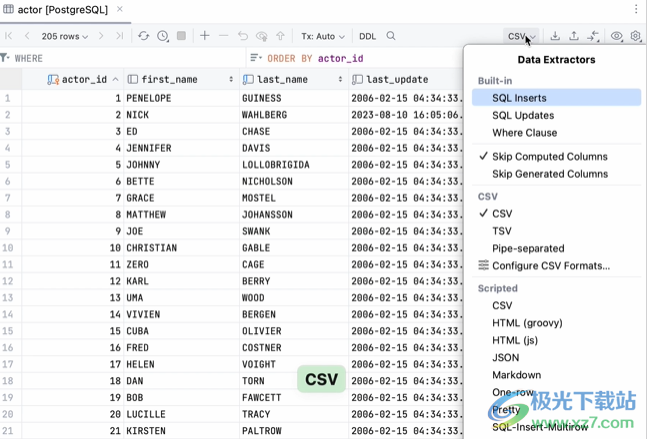The height and width of the screenshot is (439, 647).
Task: Toggle first_name column sort arrows
Action: 231,79
